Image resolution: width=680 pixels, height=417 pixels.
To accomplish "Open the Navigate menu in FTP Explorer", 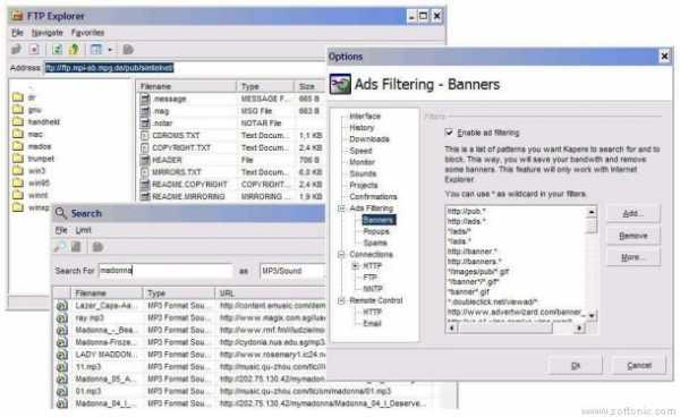I will pos(47,33).
